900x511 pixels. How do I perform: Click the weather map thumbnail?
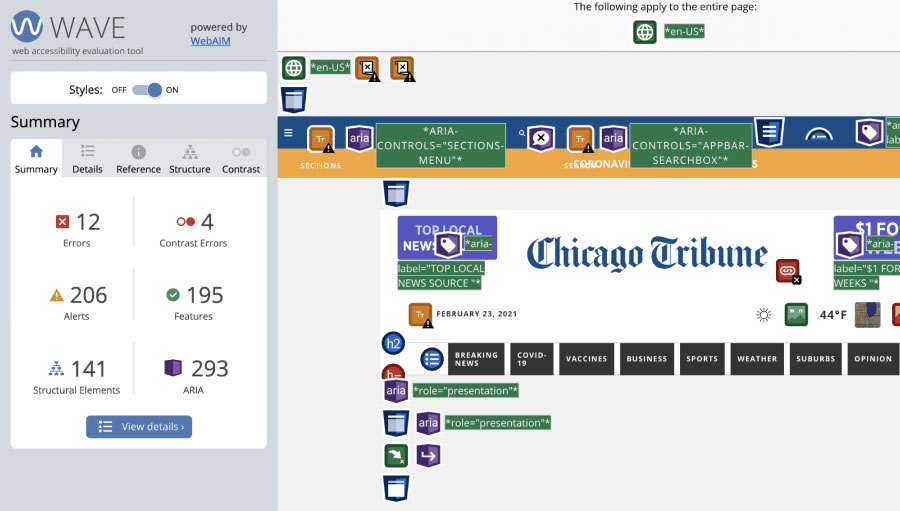click(867, 315)
